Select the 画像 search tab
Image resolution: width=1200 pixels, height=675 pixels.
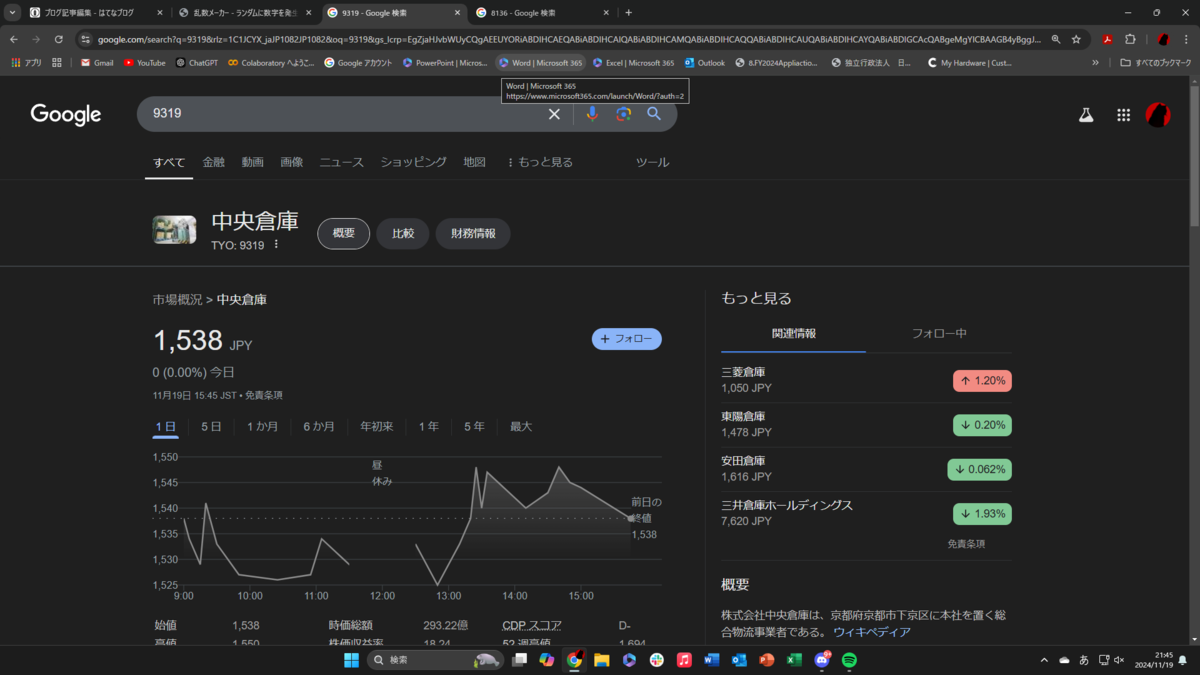pos(292,162)
